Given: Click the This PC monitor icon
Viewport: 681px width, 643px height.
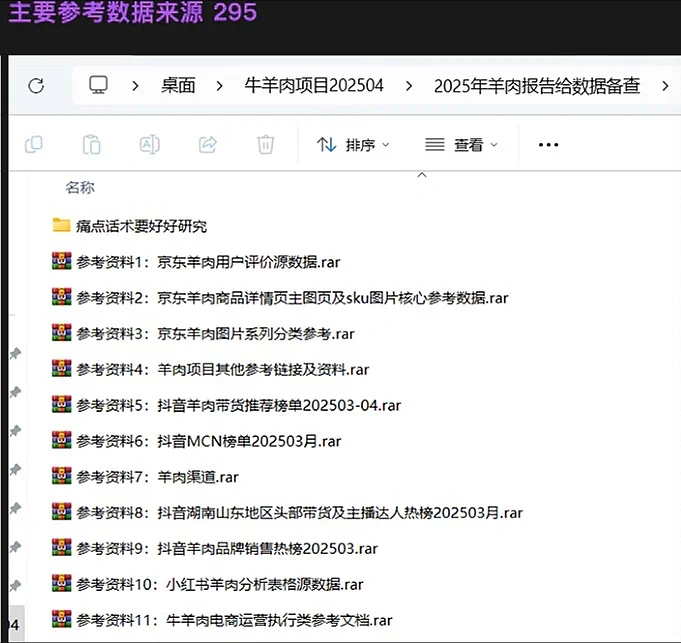Looking at the screenshot, I should (98, 85).
